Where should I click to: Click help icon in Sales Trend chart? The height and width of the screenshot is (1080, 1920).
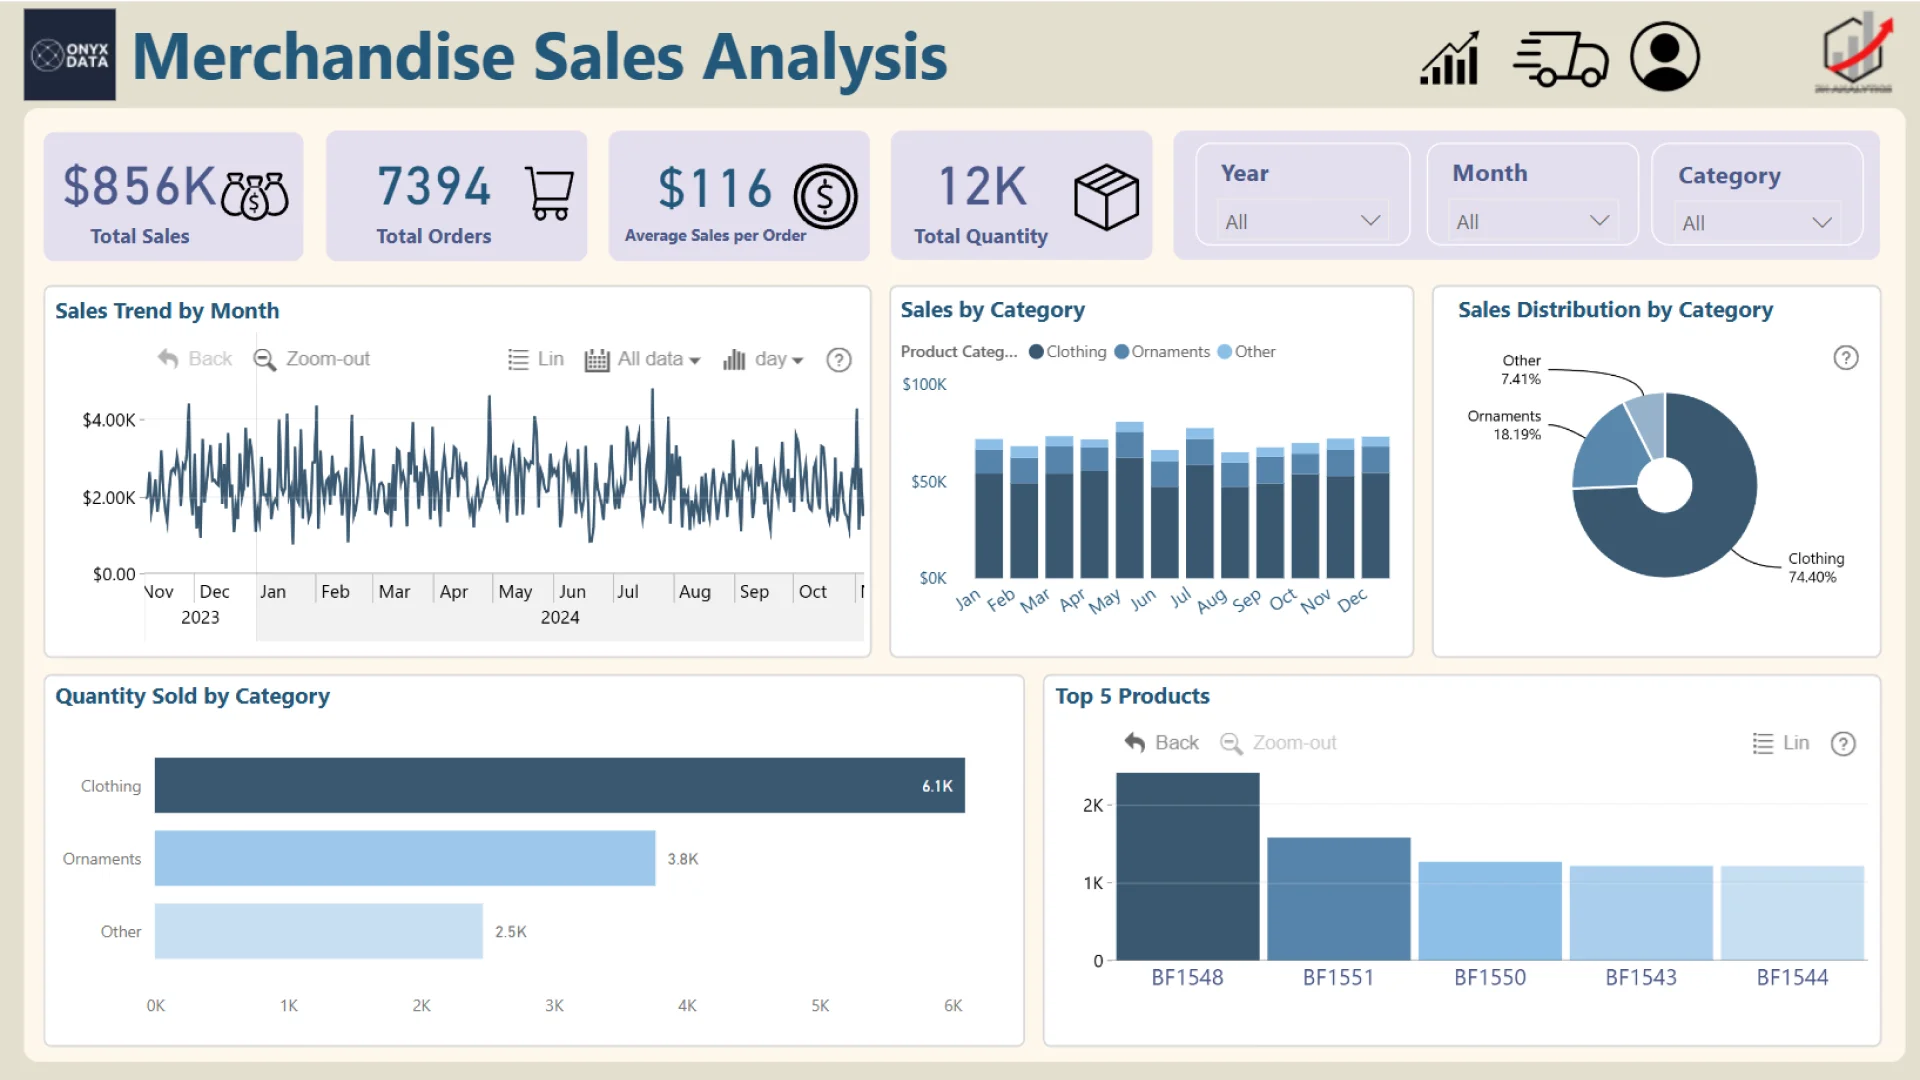pyautogui.click(x=839, y=360)
